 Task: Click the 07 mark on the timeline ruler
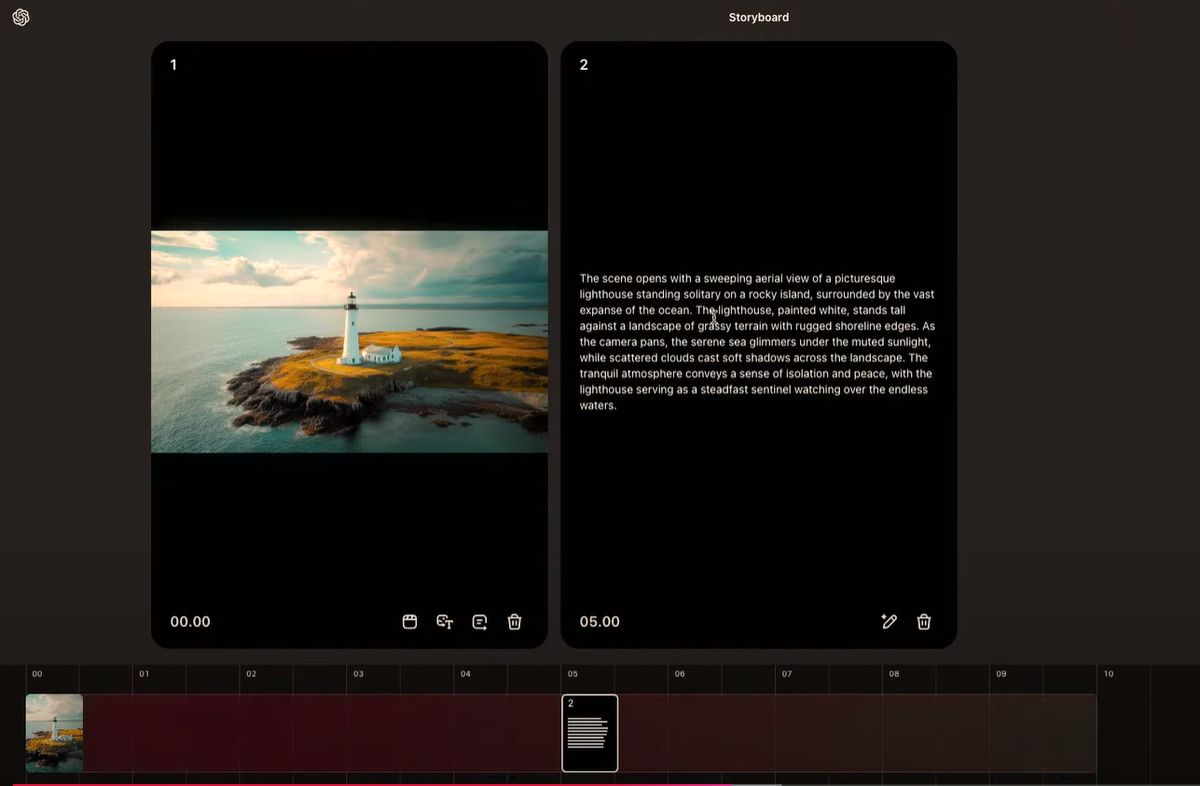[786, 674]
